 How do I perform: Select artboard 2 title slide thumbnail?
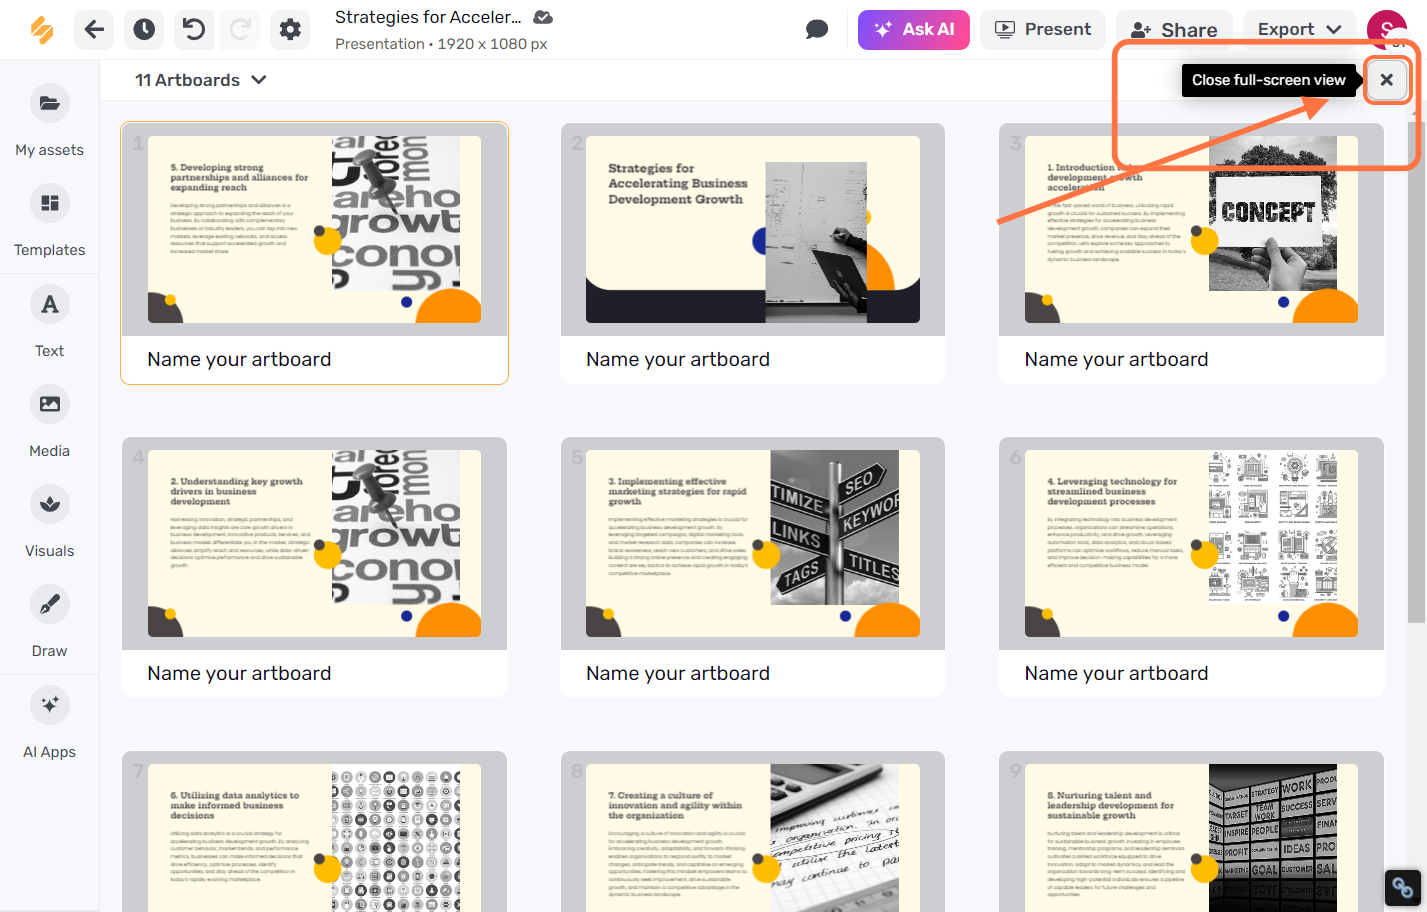pos(753,229)
